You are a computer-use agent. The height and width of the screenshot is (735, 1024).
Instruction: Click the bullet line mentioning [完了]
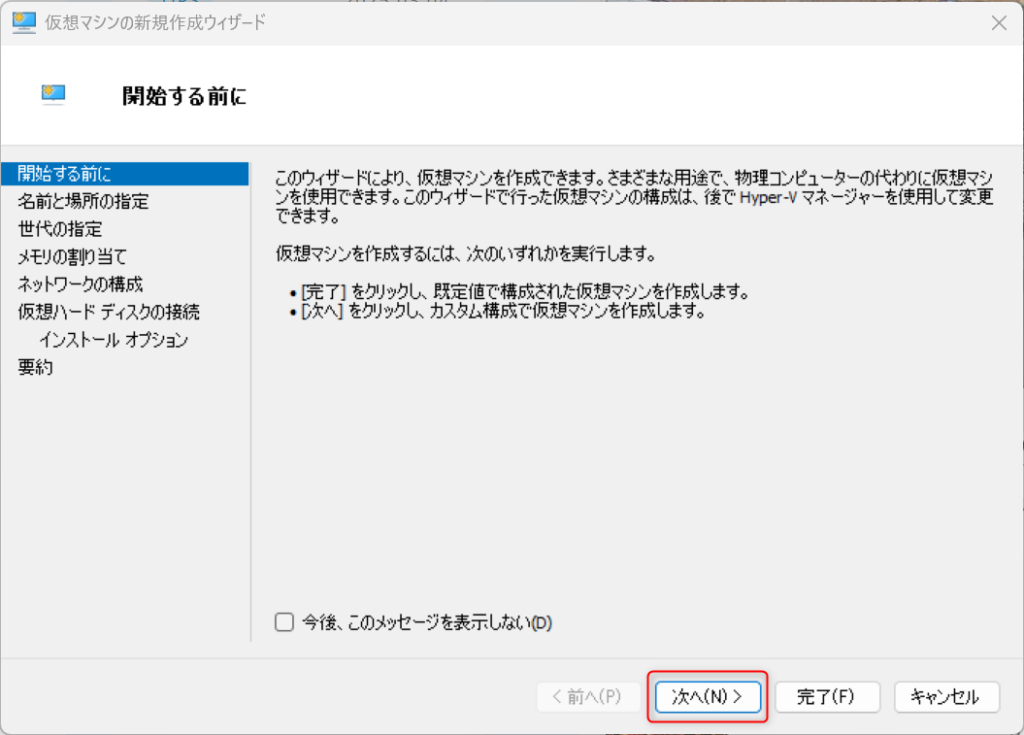click(524, 292)
